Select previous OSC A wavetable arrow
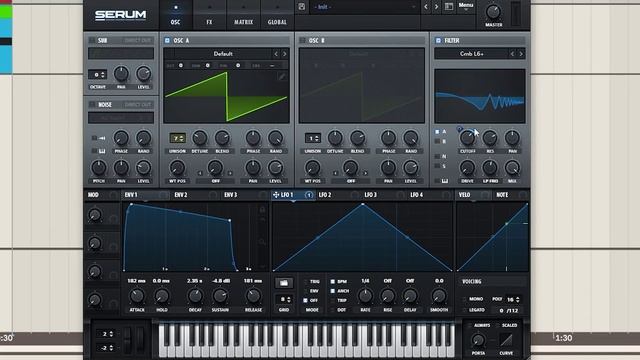 (276, 54)
